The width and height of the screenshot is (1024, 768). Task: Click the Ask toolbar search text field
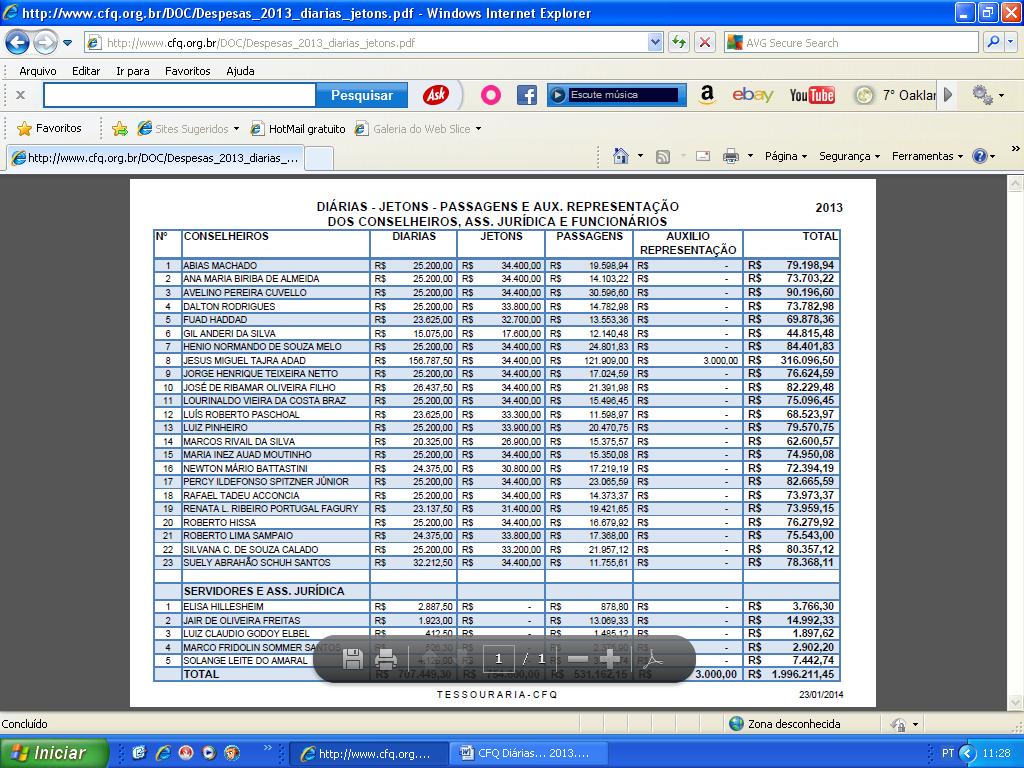(180, 95)
